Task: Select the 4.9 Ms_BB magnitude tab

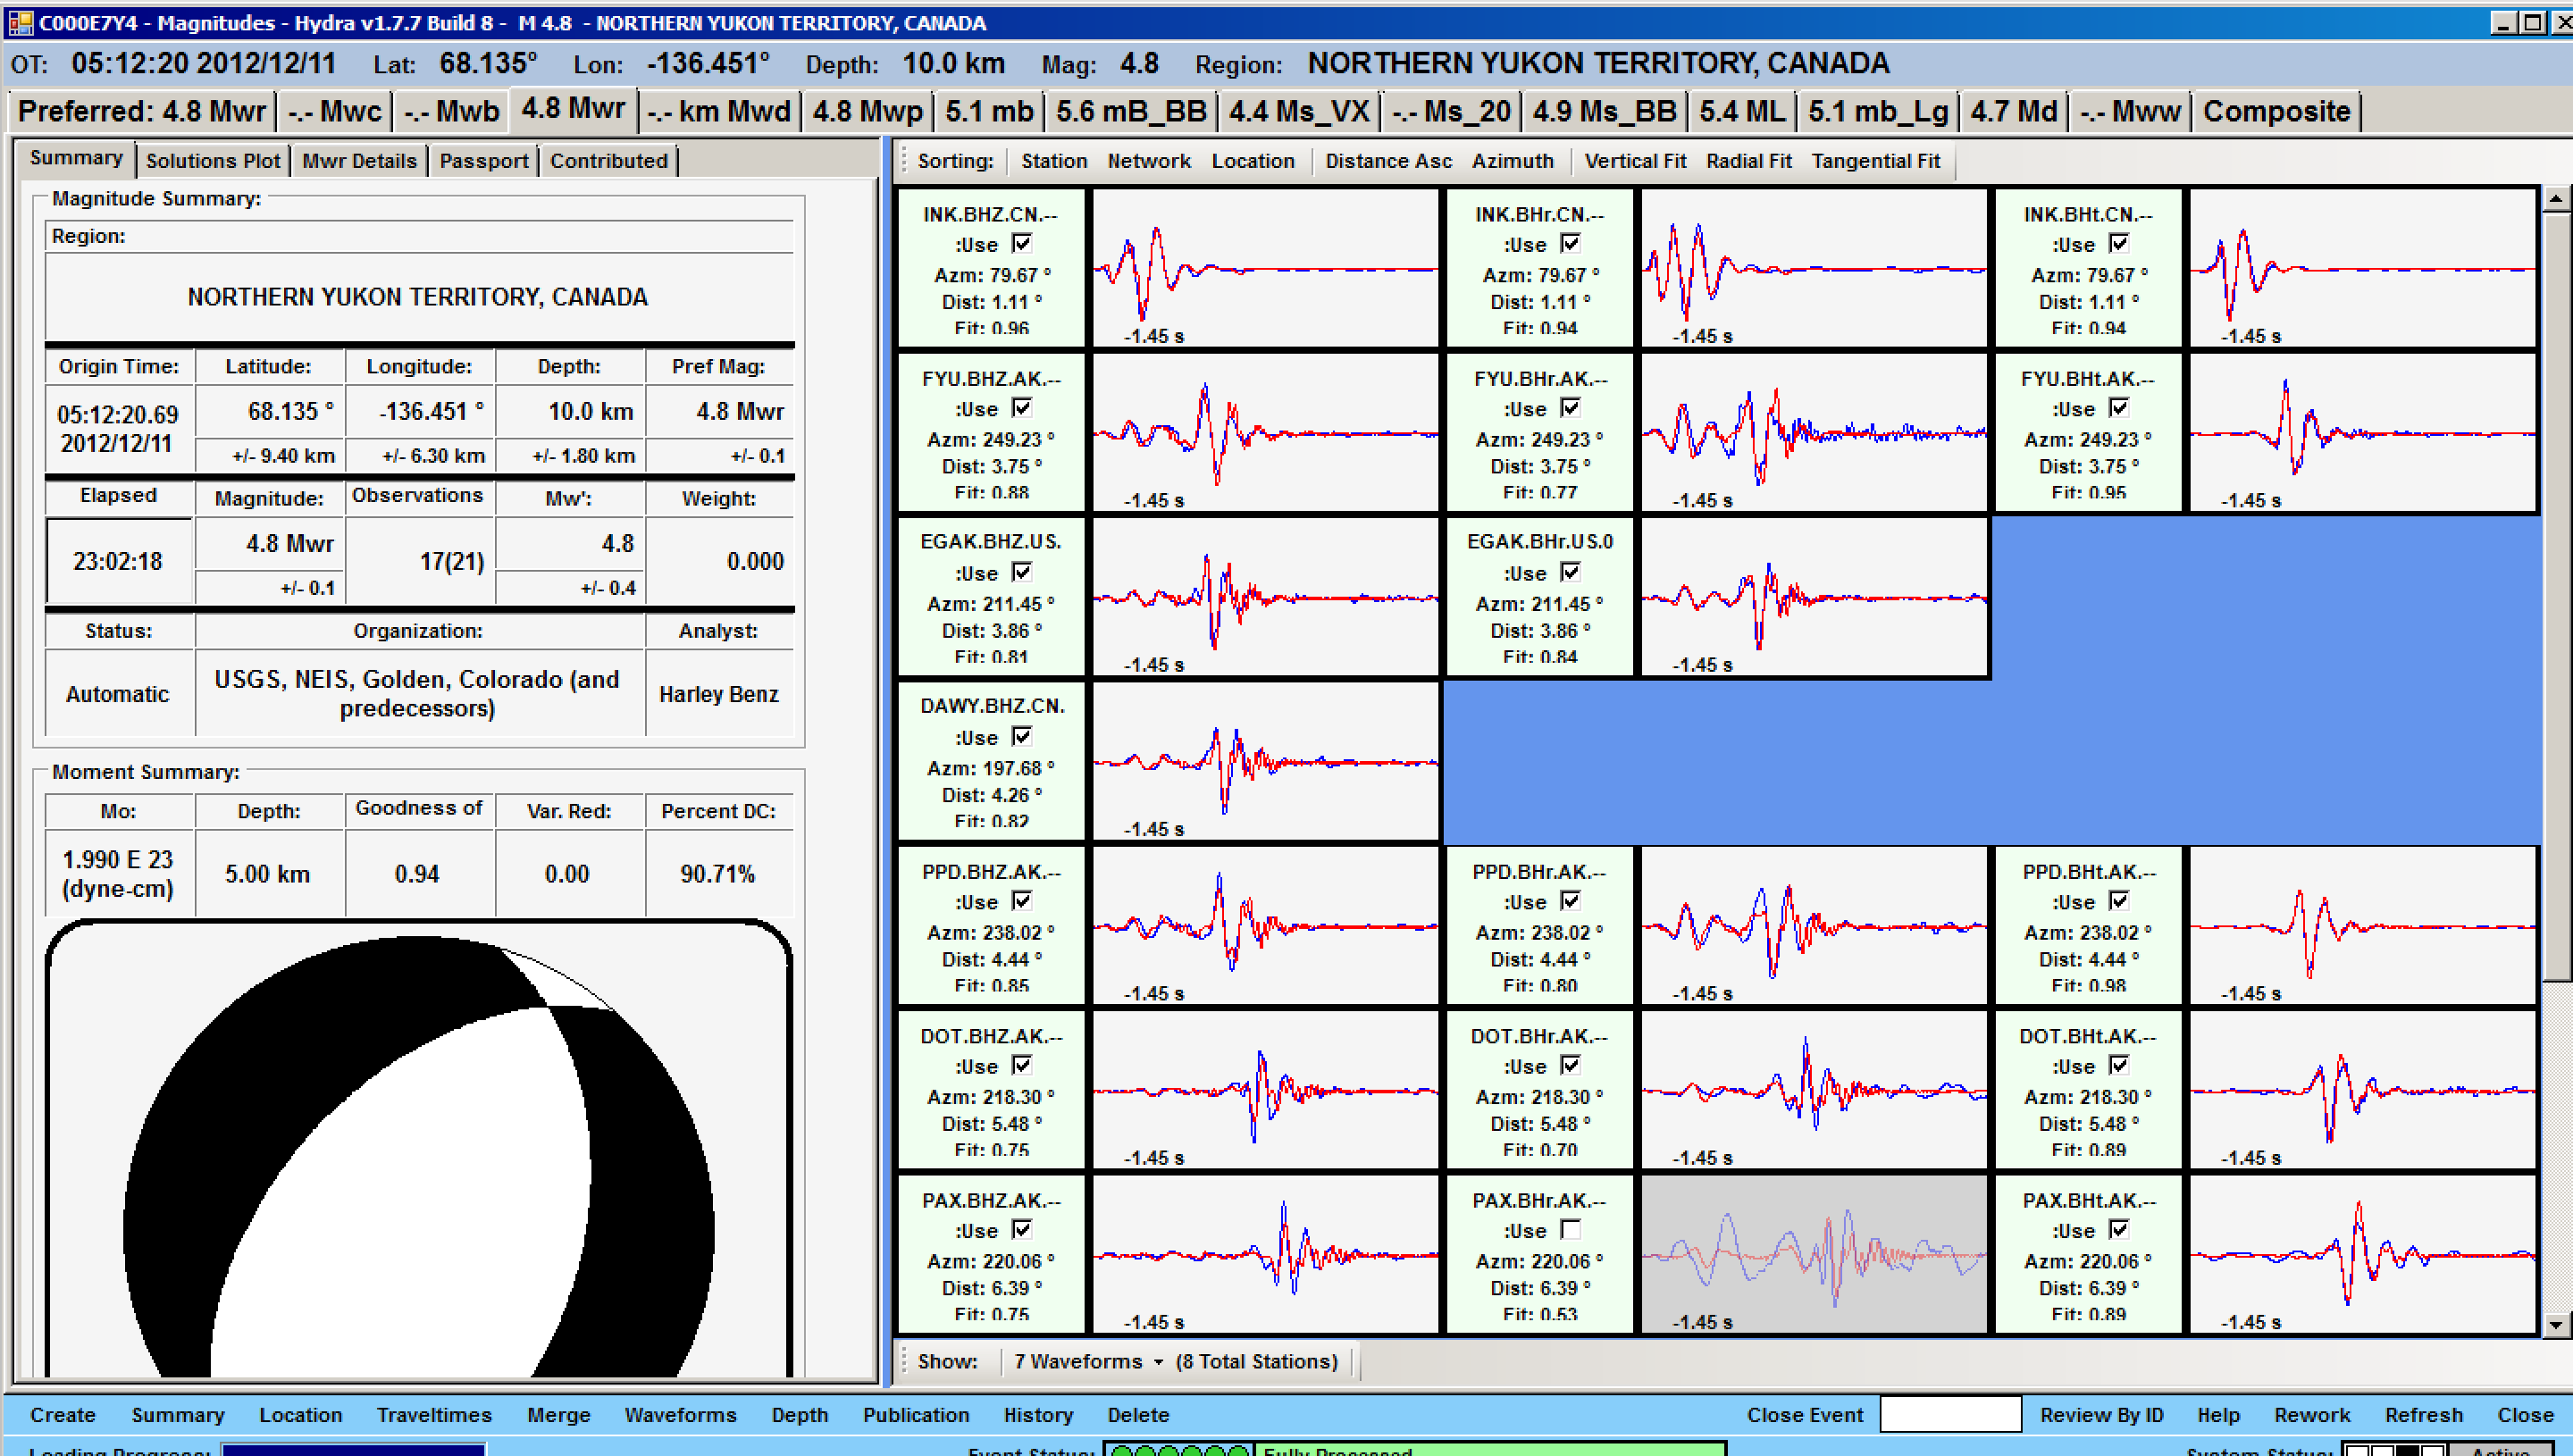Action: 1604,111
